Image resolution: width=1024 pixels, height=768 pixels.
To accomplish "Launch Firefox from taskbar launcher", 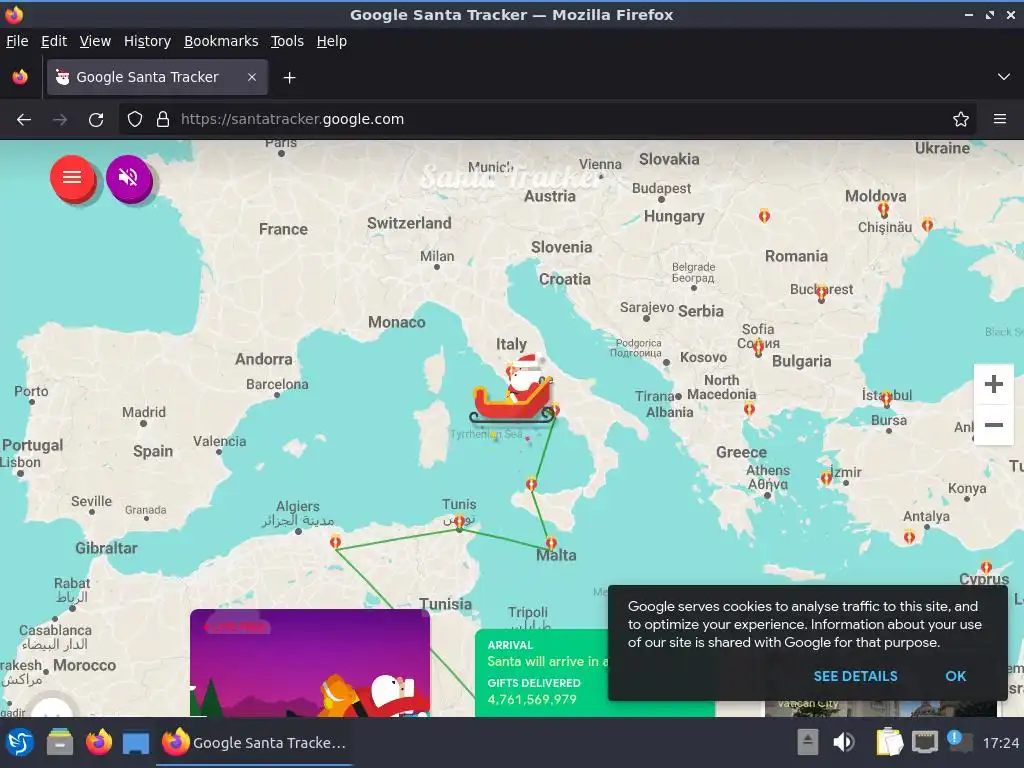I will [99, 743].
